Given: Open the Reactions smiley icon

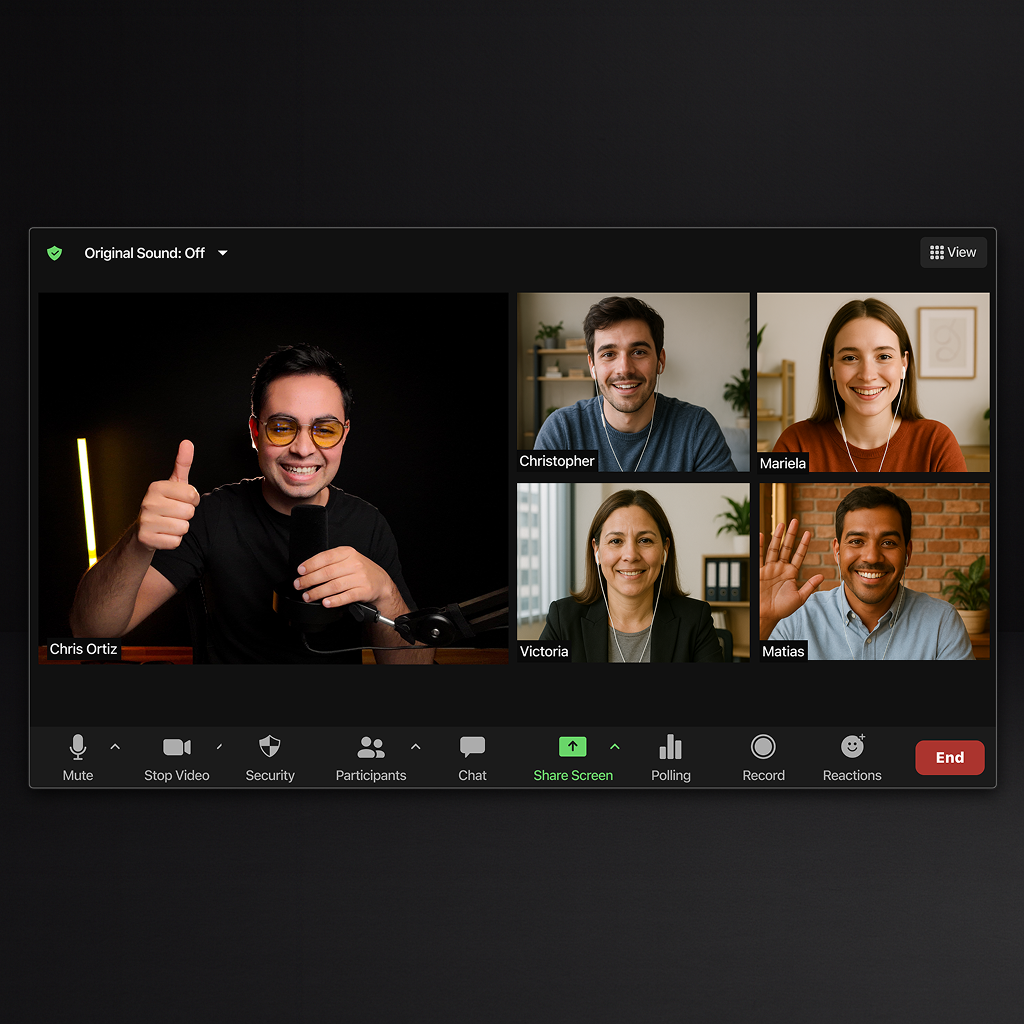Looking at the screenshot, I should (853, 746).
